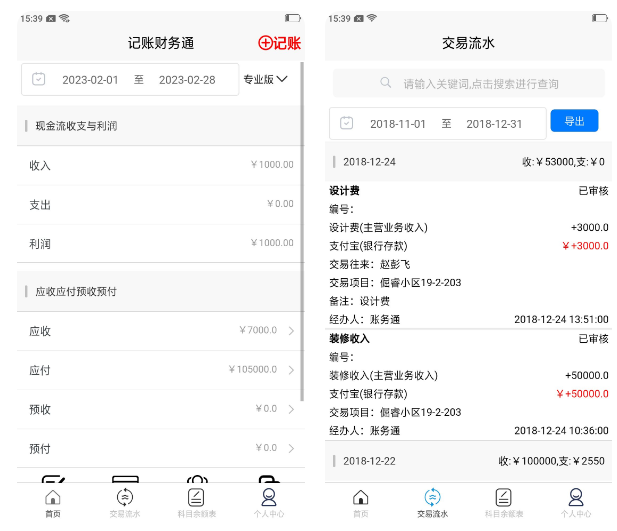Go to 首页 tab in left screen
617x531 pixels.
pos(53,503)
